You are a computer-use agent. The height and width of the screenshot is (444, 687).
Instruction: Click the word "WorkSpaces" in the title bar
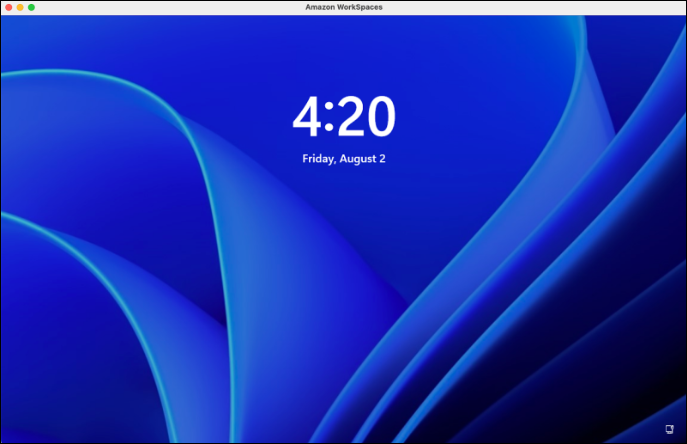tap(361, 7)
